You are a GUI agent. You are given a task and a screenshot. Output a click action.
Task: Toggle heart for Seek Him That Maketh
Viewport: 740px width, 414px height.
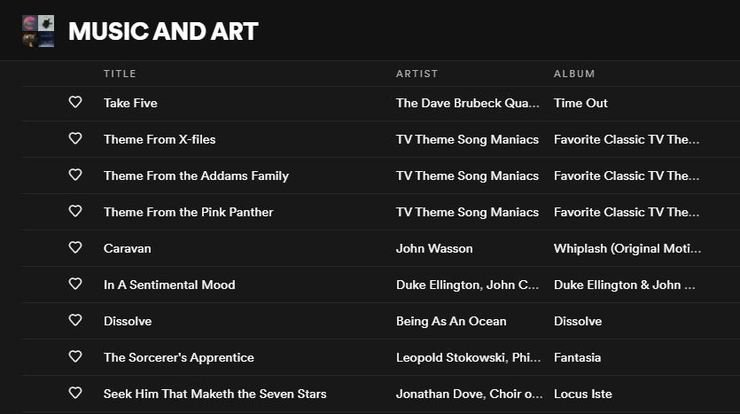75,393
